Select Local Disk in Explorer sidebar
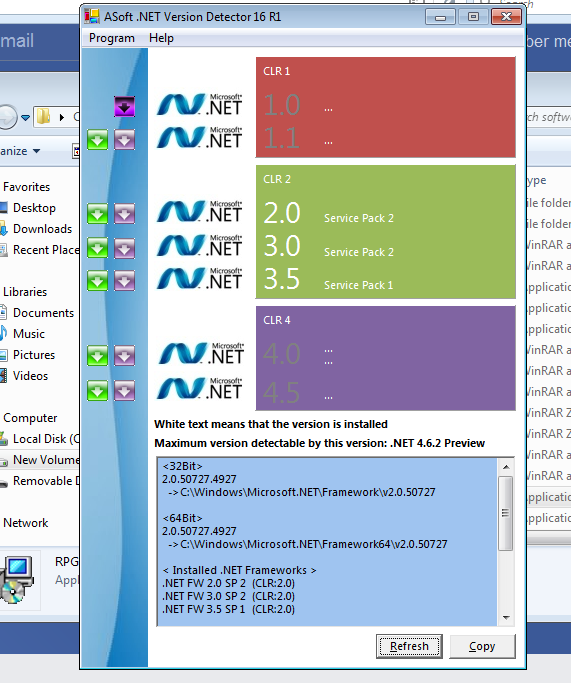 pos(46,439)
